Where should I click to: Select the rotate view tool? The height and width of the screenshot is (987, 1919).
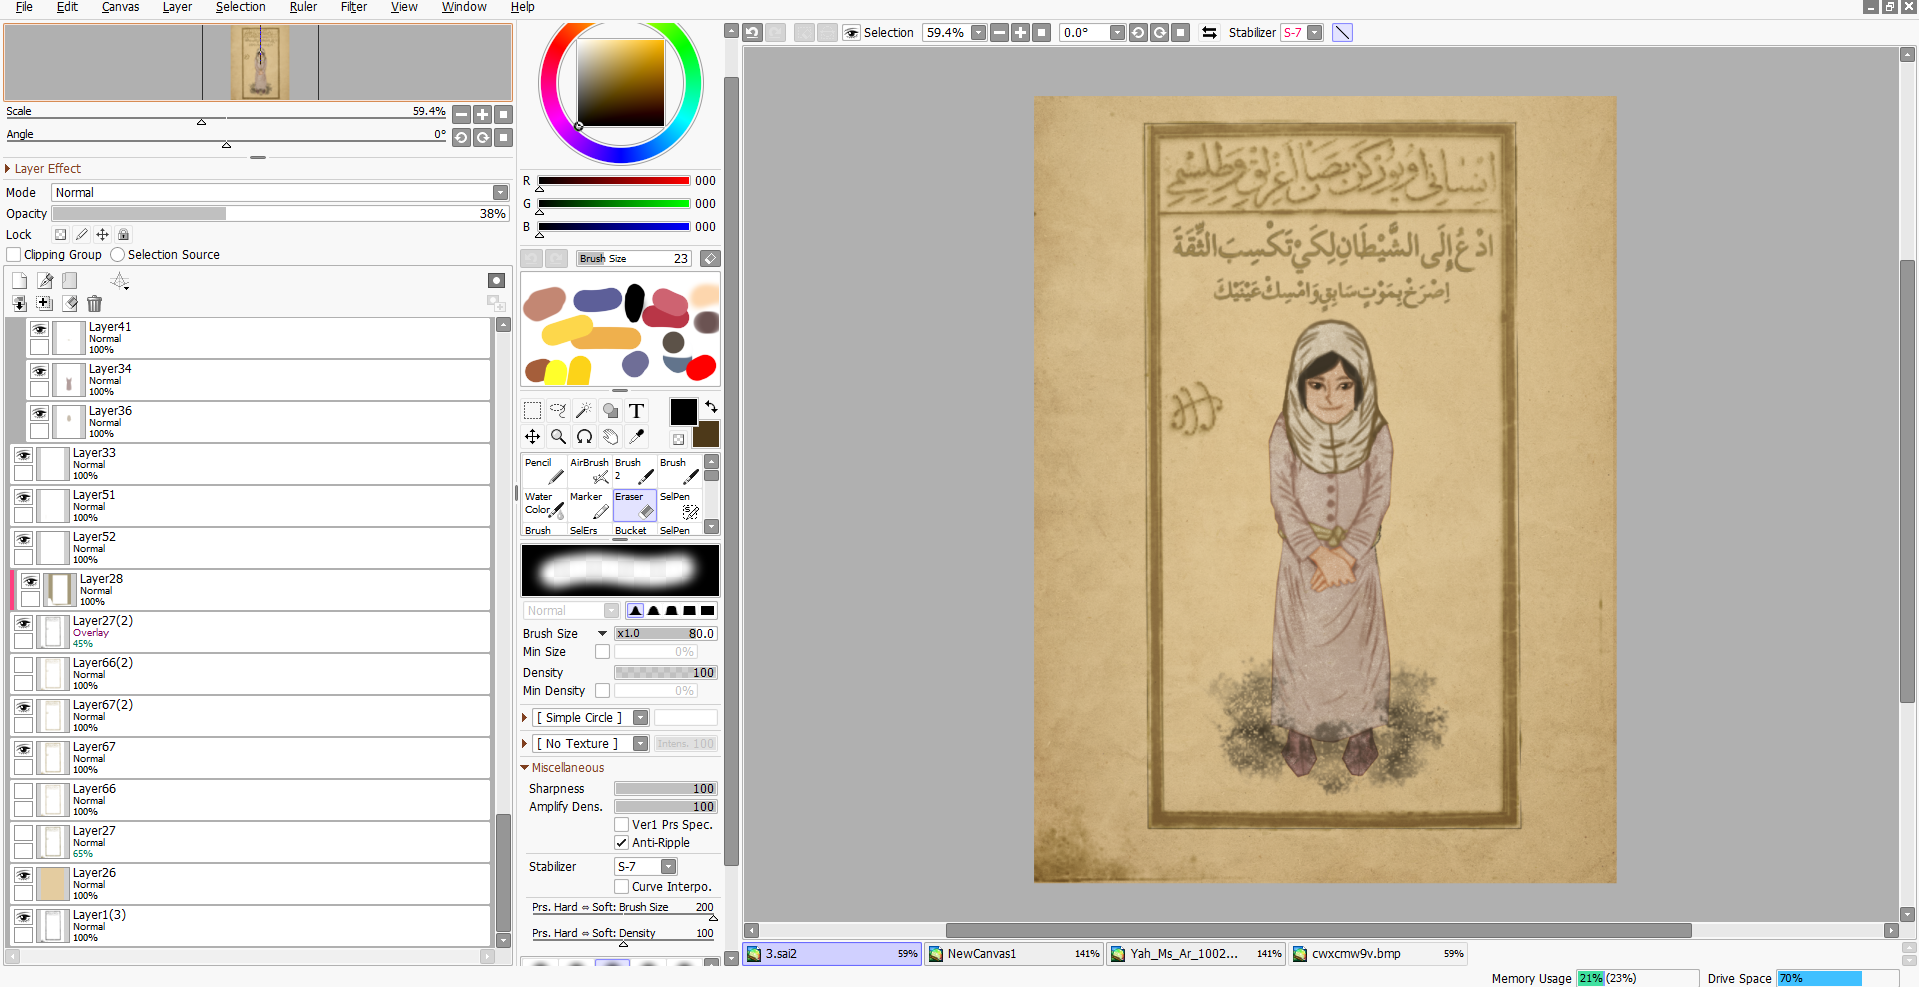pyautogui.click(x=584, y=437)
